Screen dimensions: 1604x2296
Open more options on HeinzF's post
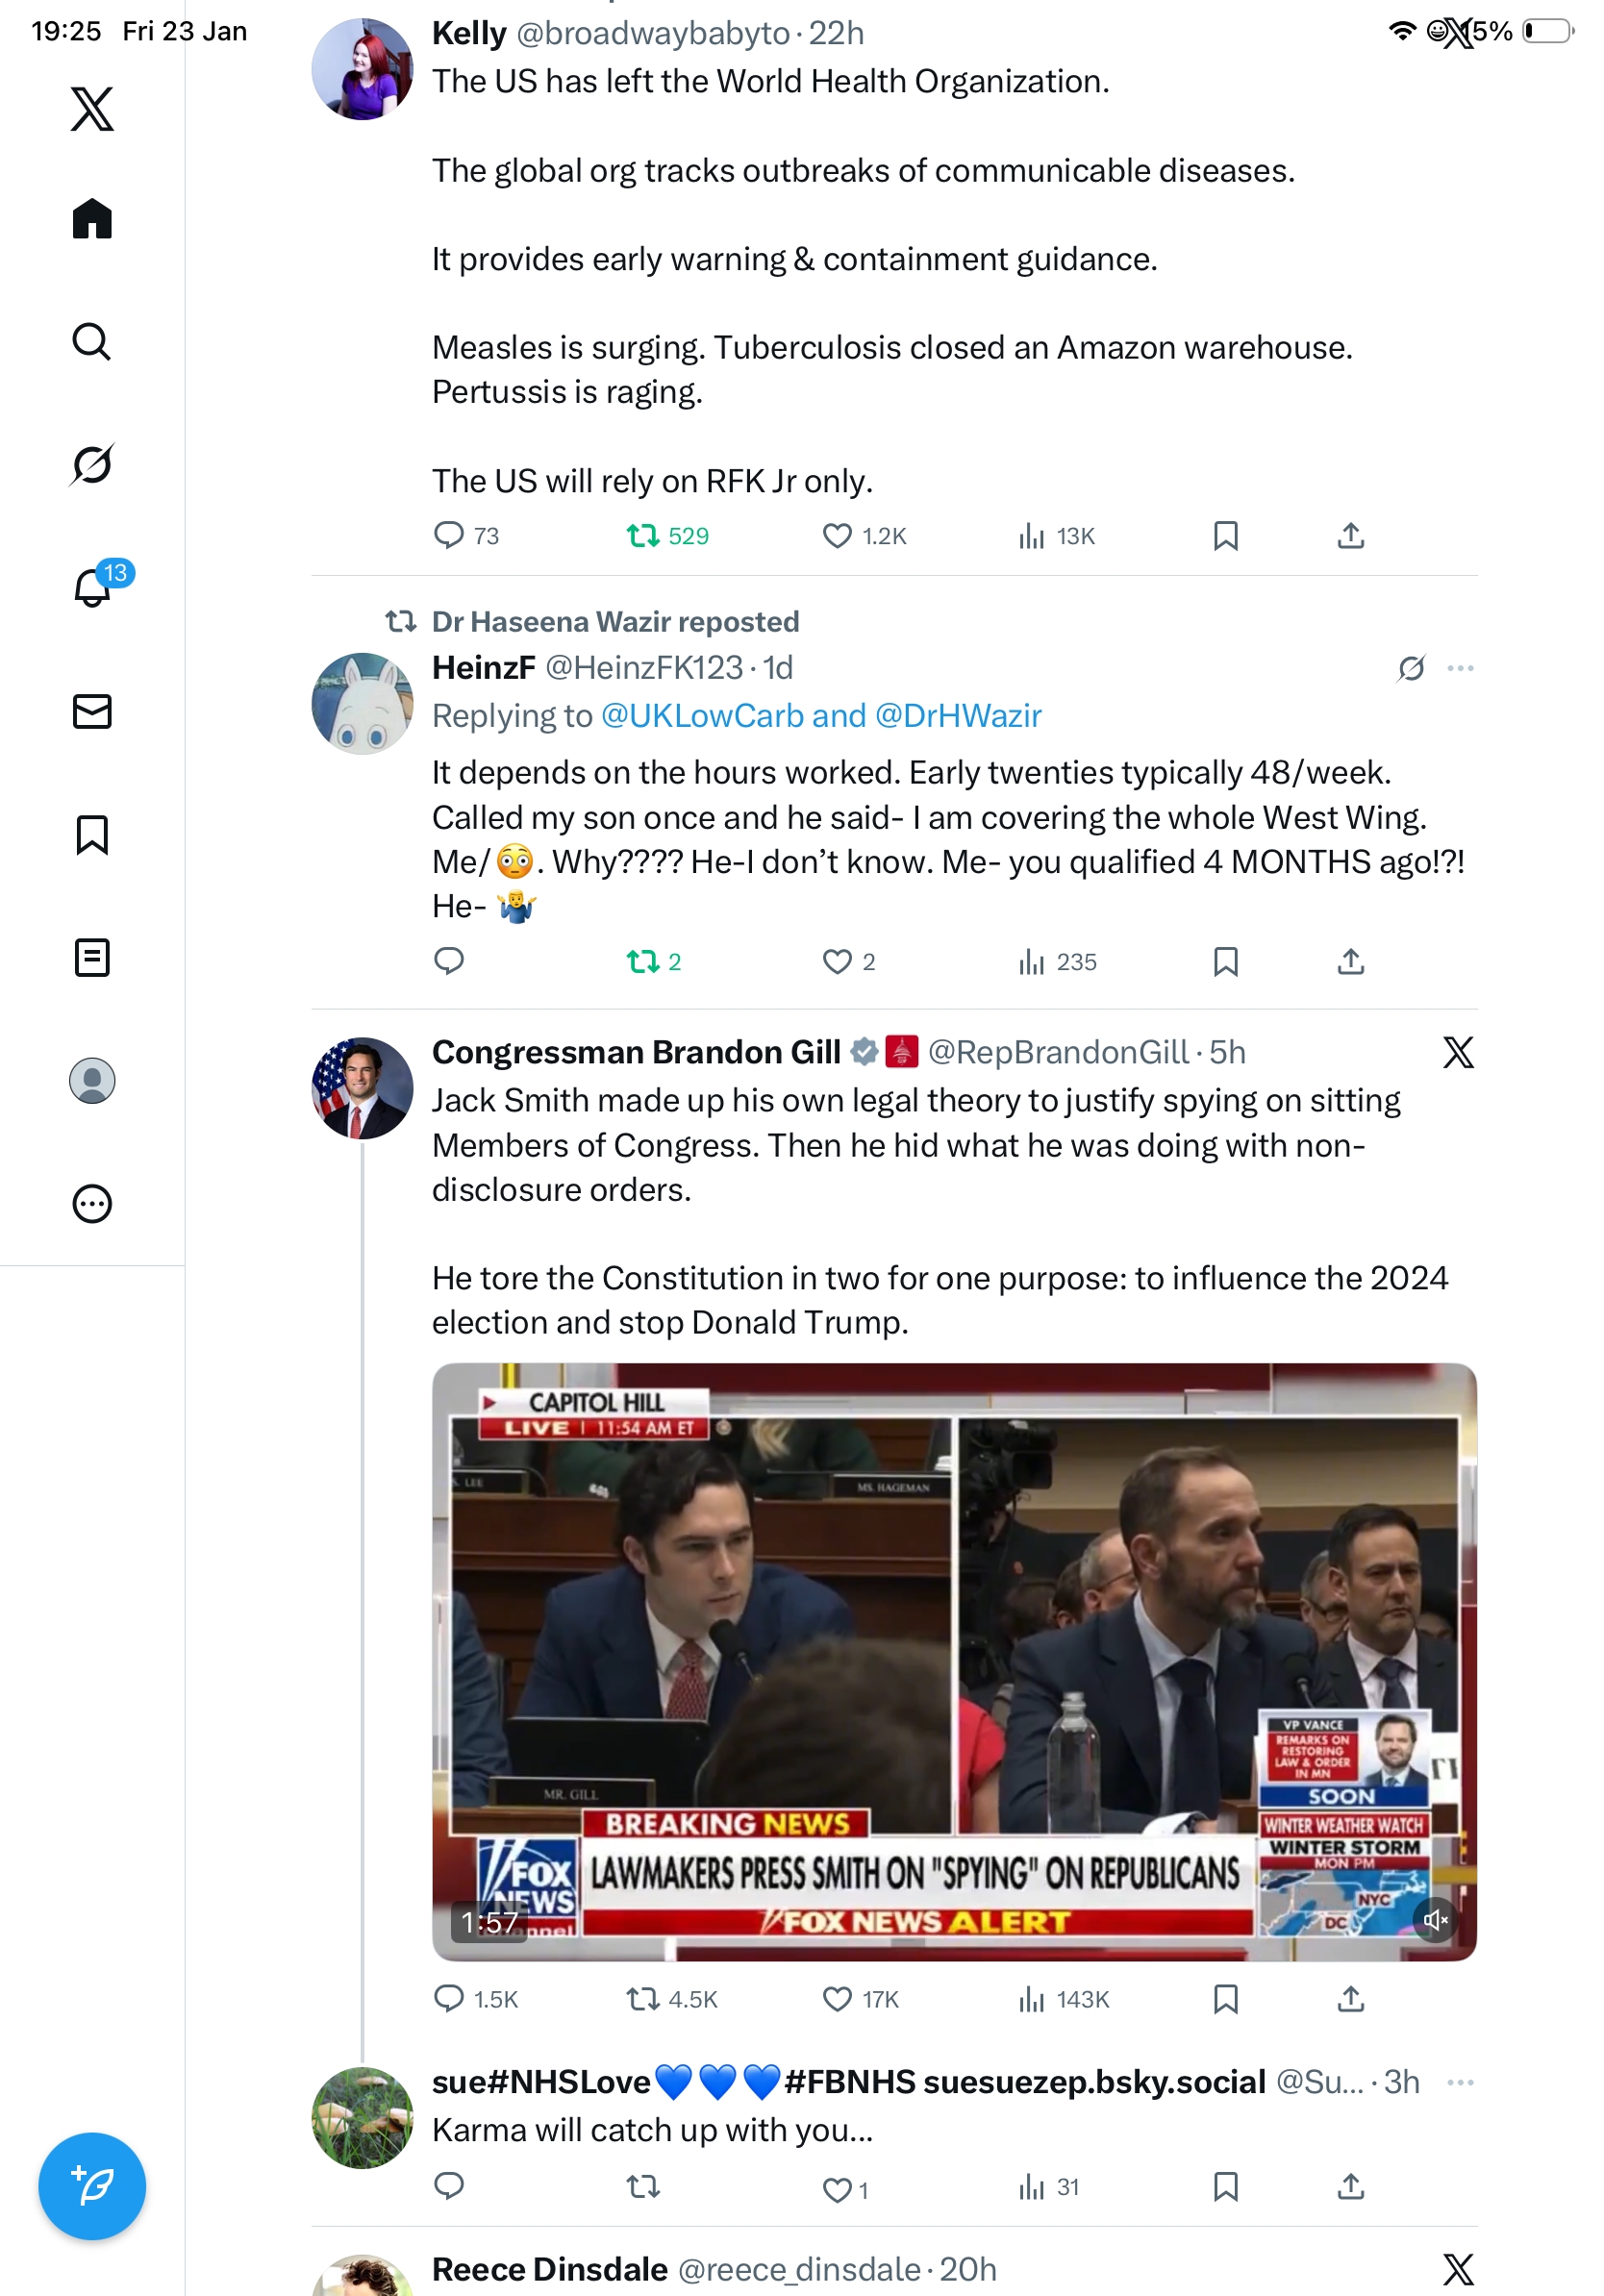click(1460, 668)
